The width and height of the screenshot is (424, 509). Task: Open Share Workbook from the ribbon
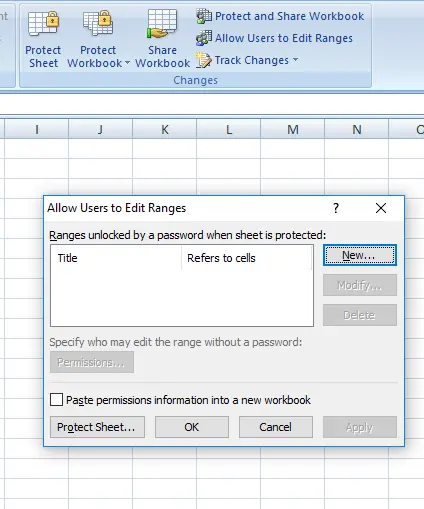pos(162,39)
